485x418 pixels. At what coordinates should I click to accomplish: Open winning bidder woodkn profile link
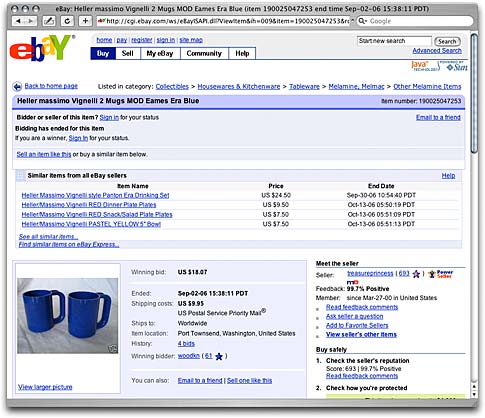coord(189,356)
